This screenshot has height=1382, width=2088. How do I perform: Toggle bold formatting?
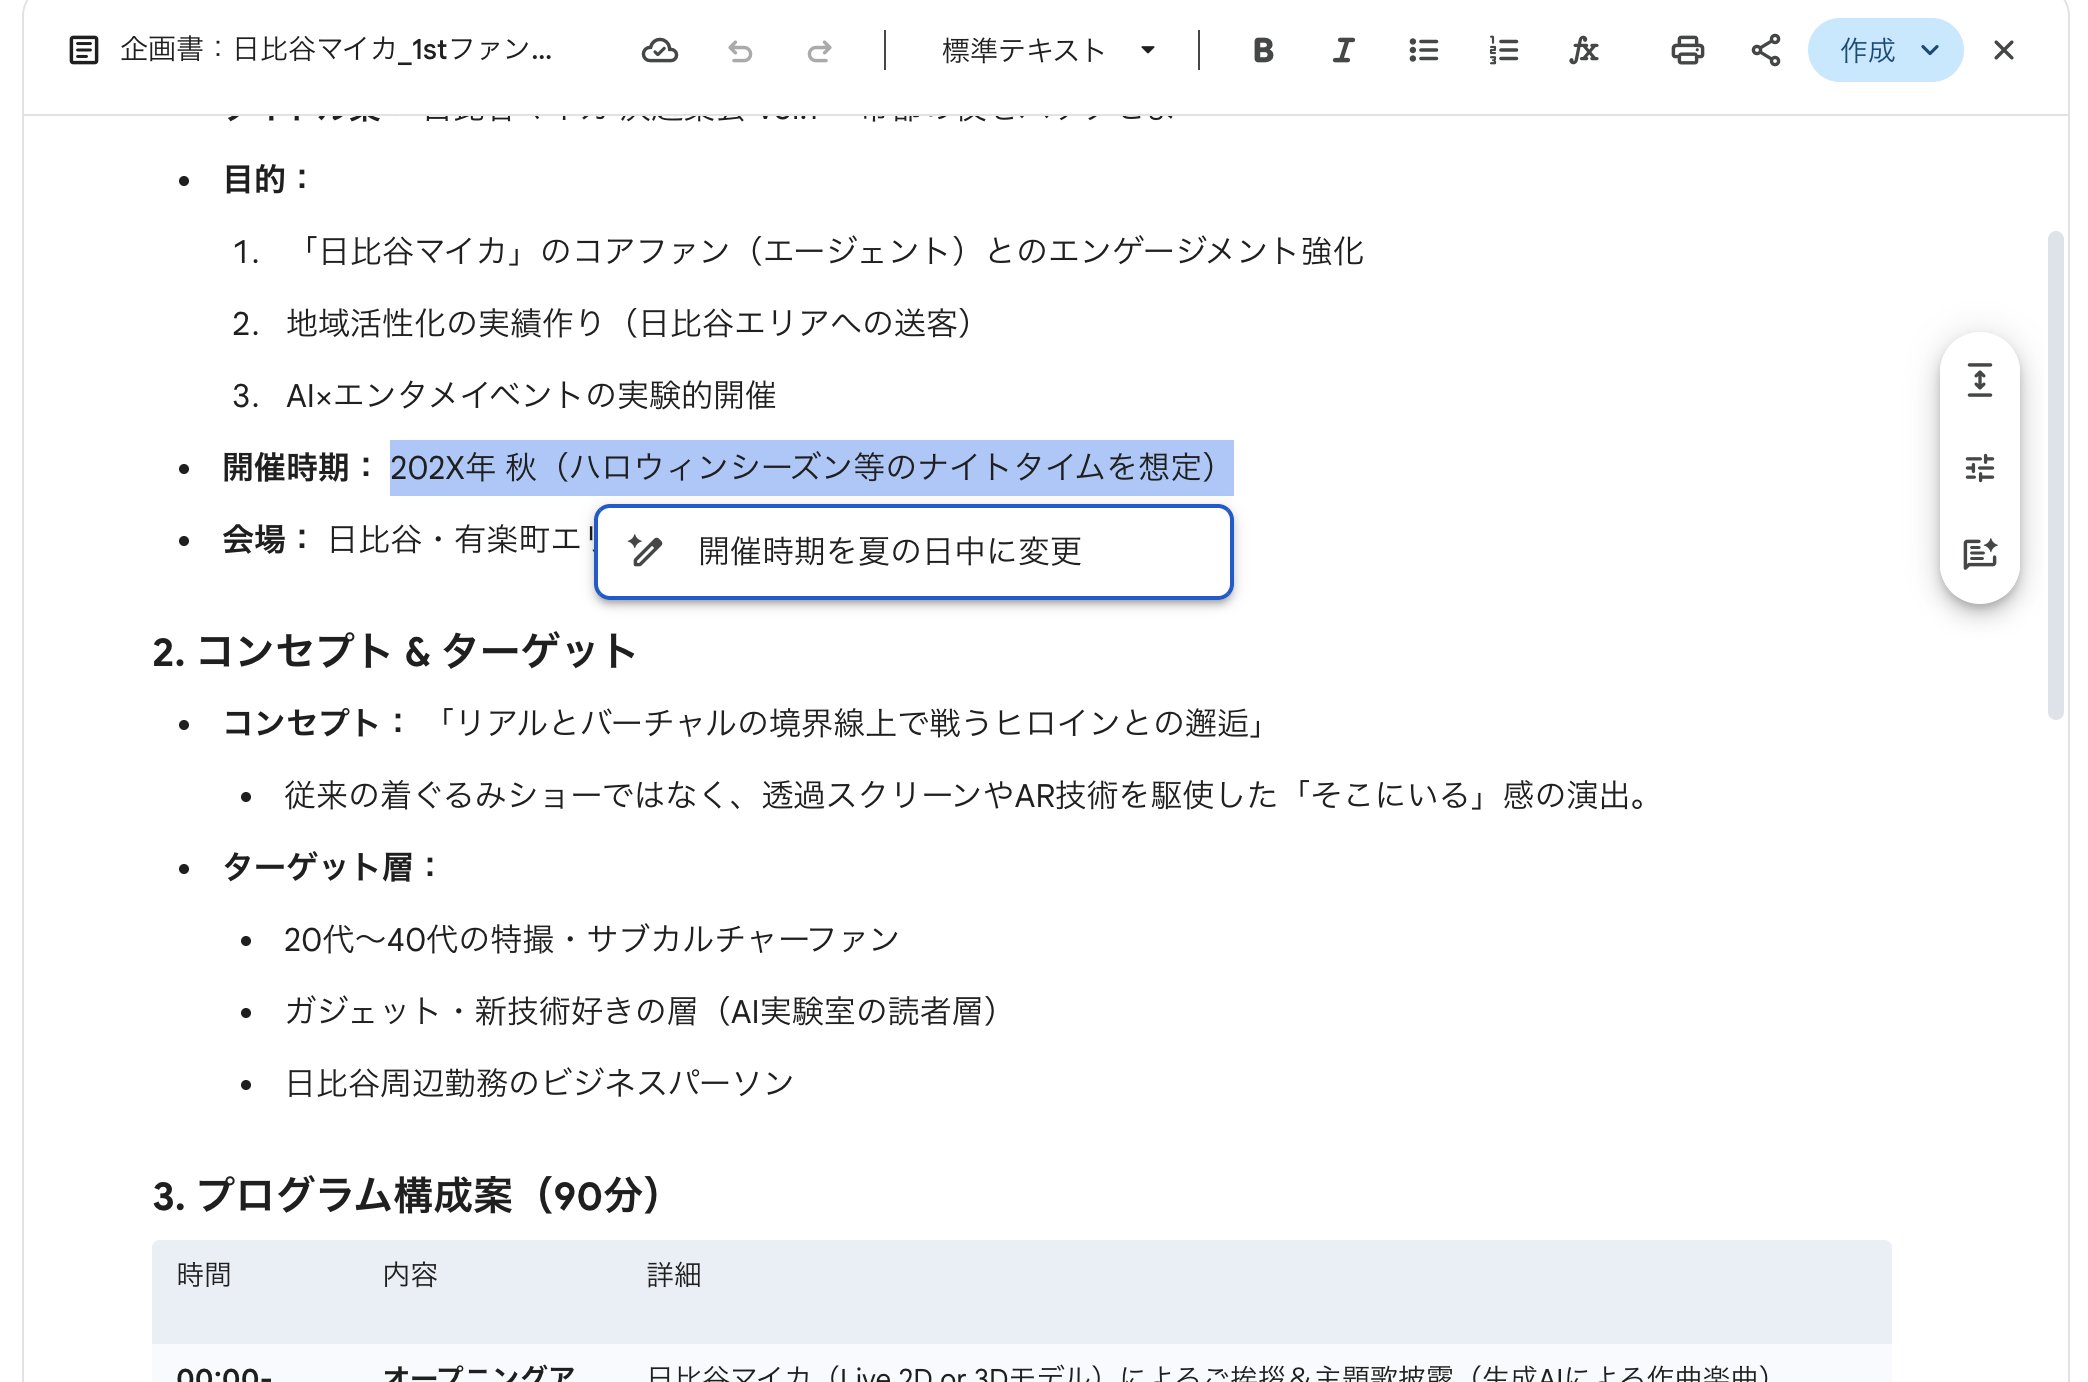tap(1263, 50)
